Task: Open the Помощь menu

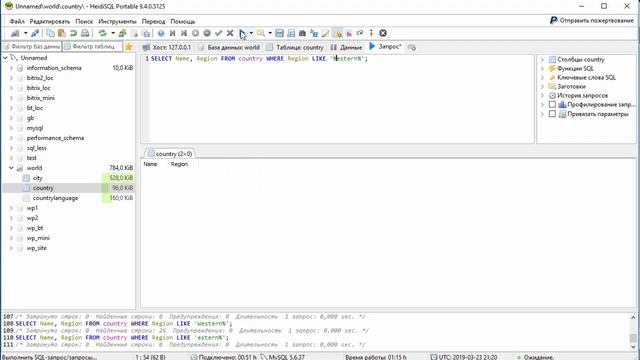Action: (182, 21)
